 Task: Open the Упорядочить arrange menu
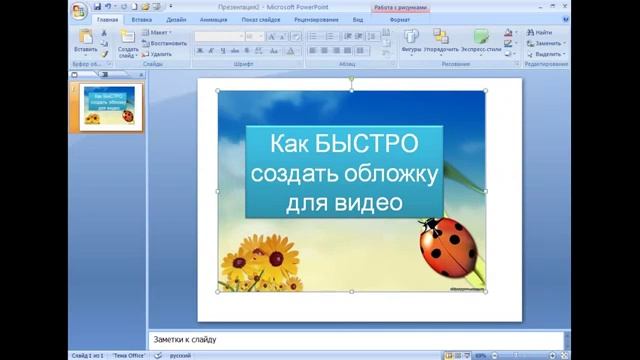pos(441,42)
